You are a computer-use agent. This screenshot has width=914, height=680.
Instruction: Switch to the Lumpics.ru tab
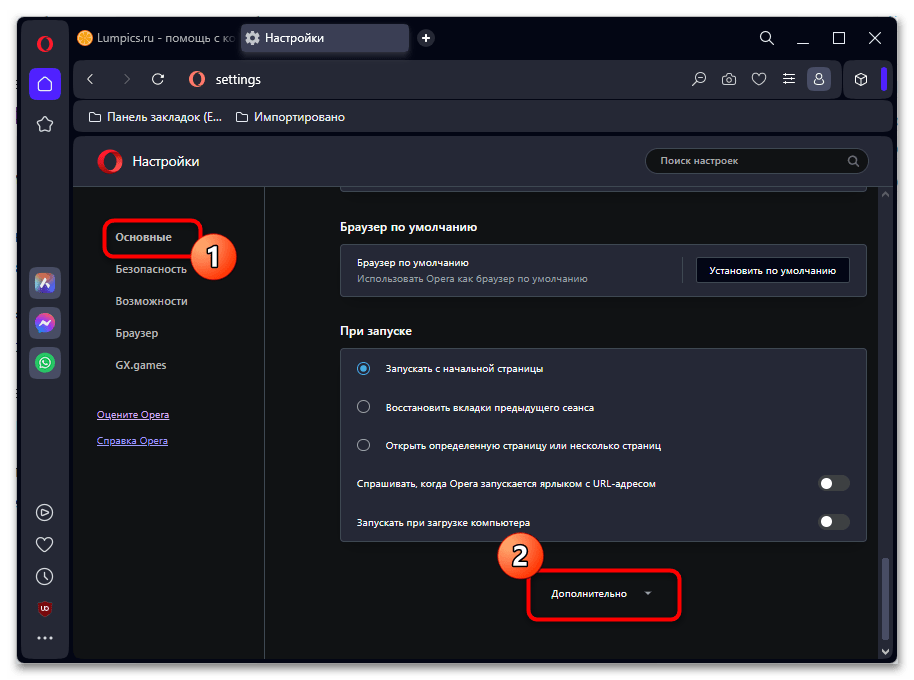(x=156, y=38)
